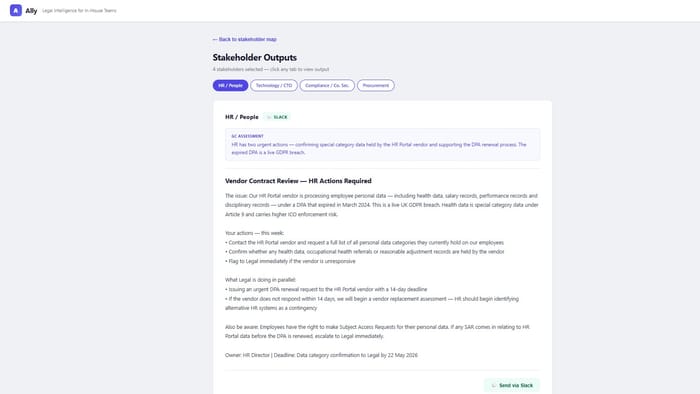View the Procurement stakeholder tab
Viewport: 700px width, 394px height.
[x=375, y=85]
